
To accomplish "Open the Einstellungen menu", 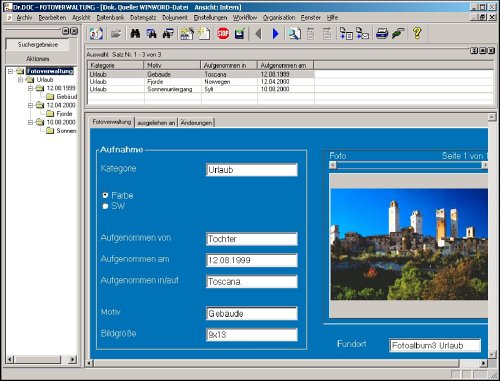I will 210,17.
